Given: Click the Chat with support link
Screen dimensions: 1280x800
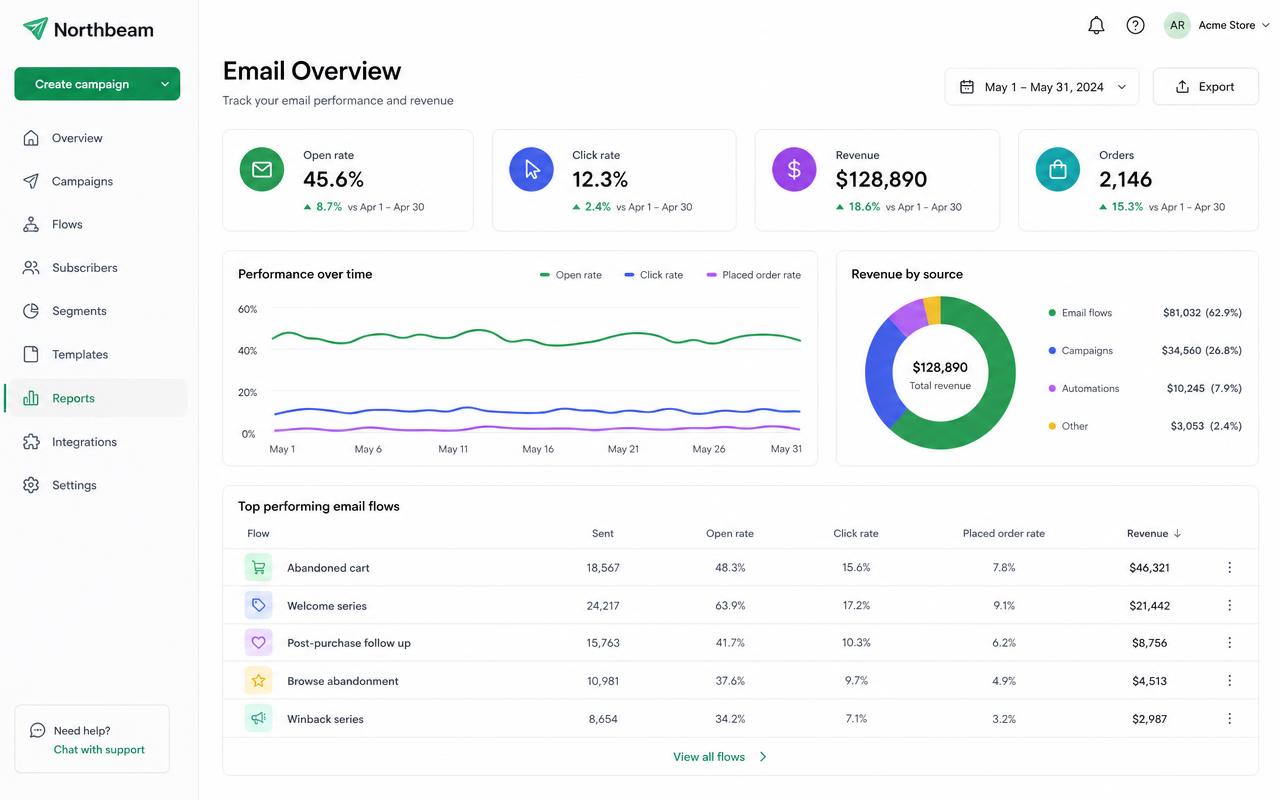Looking at the screenshot, I should 99,750.
